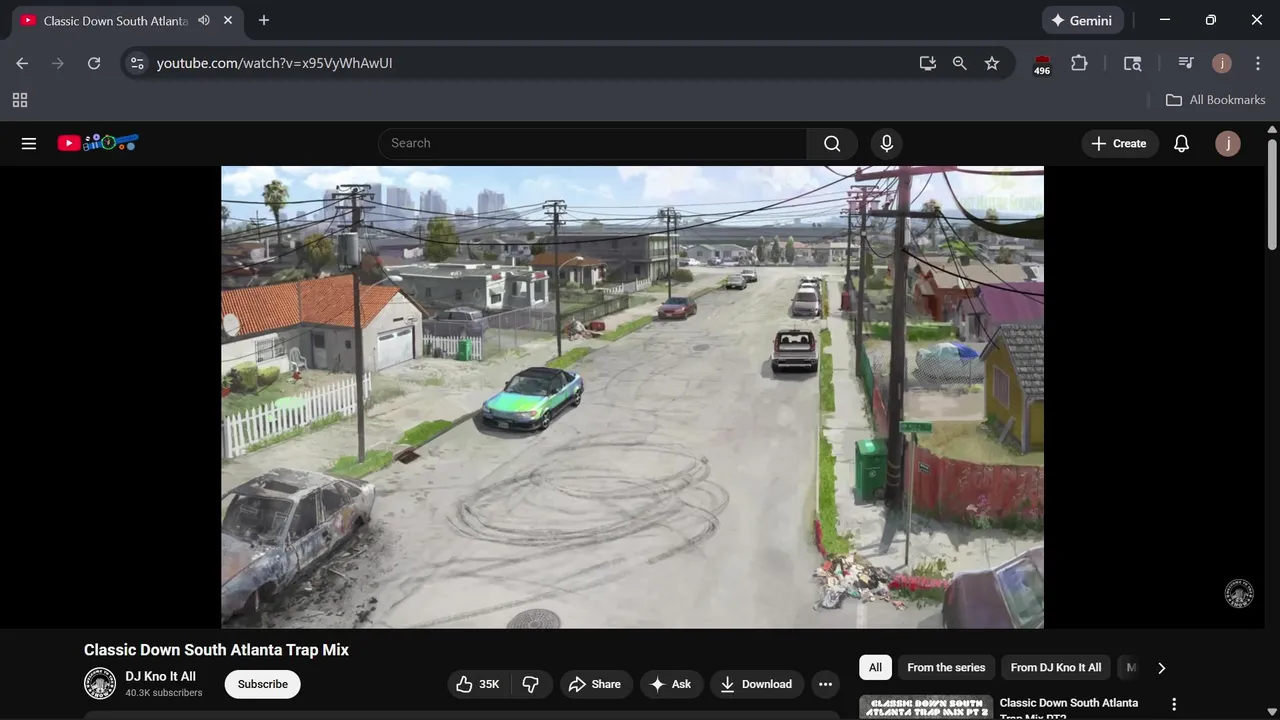Open a new browser tab
The image size is (1280, 720).
pos(264,20)
